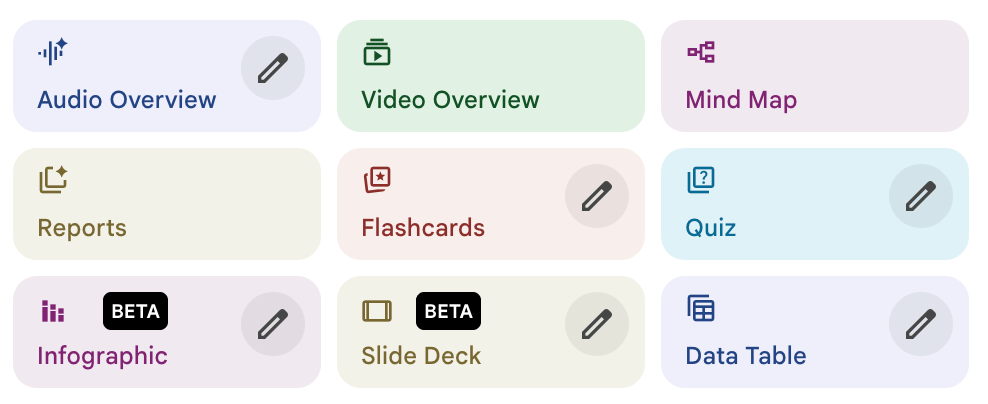Customize the Slide Deck with pencil
The image size is (988, 404).
(597, 324)
